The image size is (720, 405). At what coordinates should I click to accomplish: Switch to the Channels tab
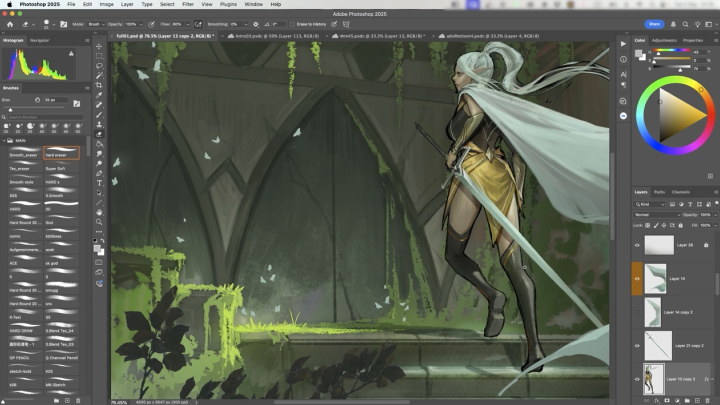coord(680,191)
